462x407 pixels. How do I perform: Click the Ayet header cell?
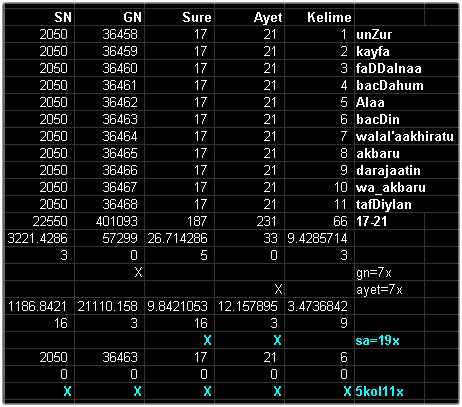pyautogui.click(x=249, y=17)
